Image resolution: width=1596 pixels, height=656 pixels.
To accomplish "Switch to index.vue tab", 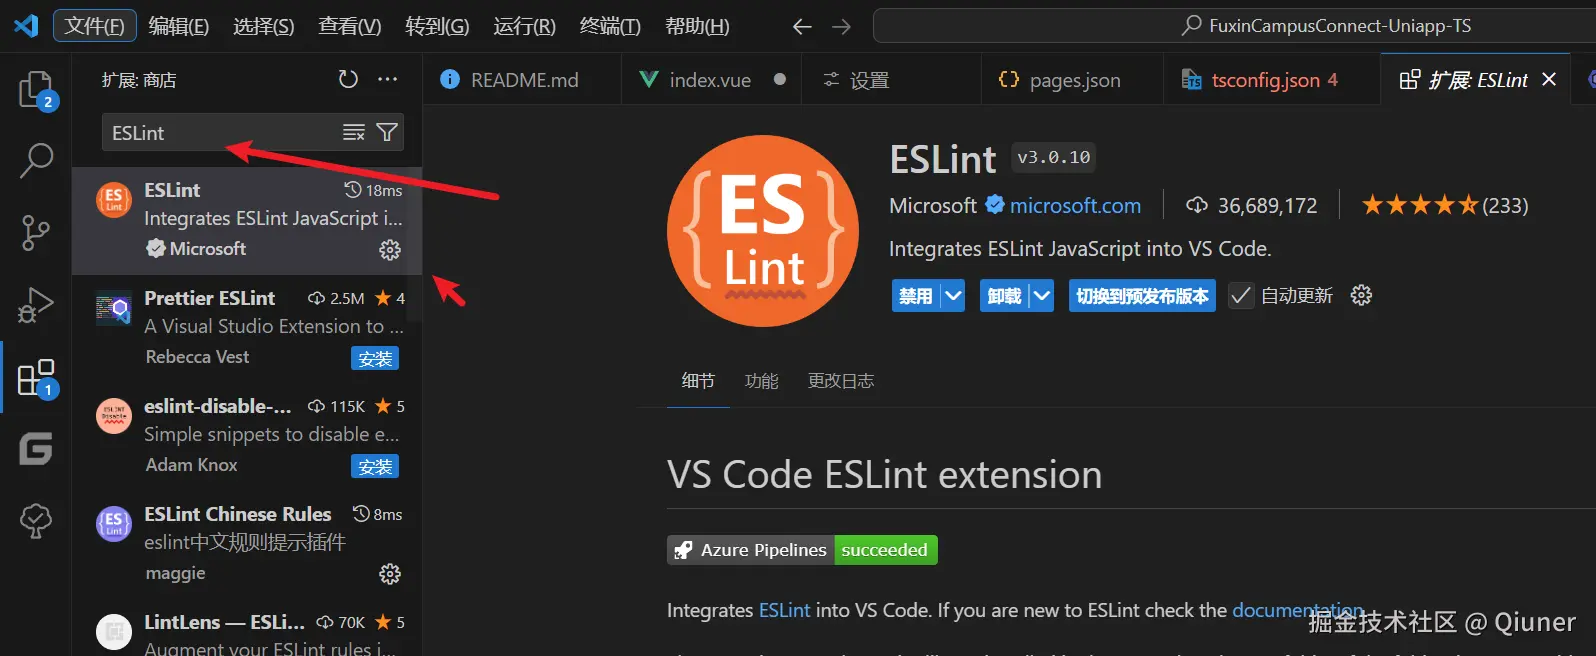I will tap(710, 80).
